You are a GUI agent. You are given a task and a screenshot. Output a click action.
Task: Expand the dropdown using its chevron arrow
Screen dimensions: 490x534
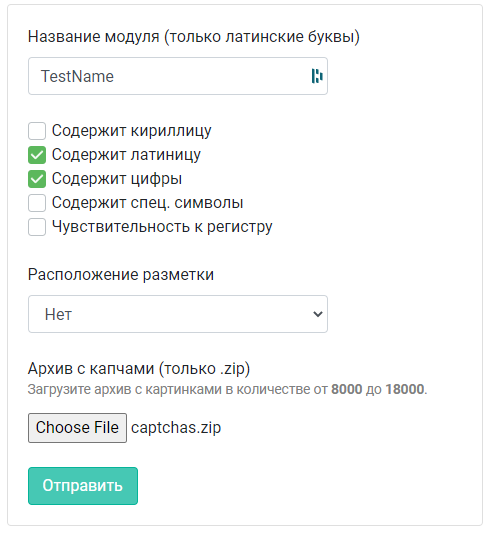[317, 314]
